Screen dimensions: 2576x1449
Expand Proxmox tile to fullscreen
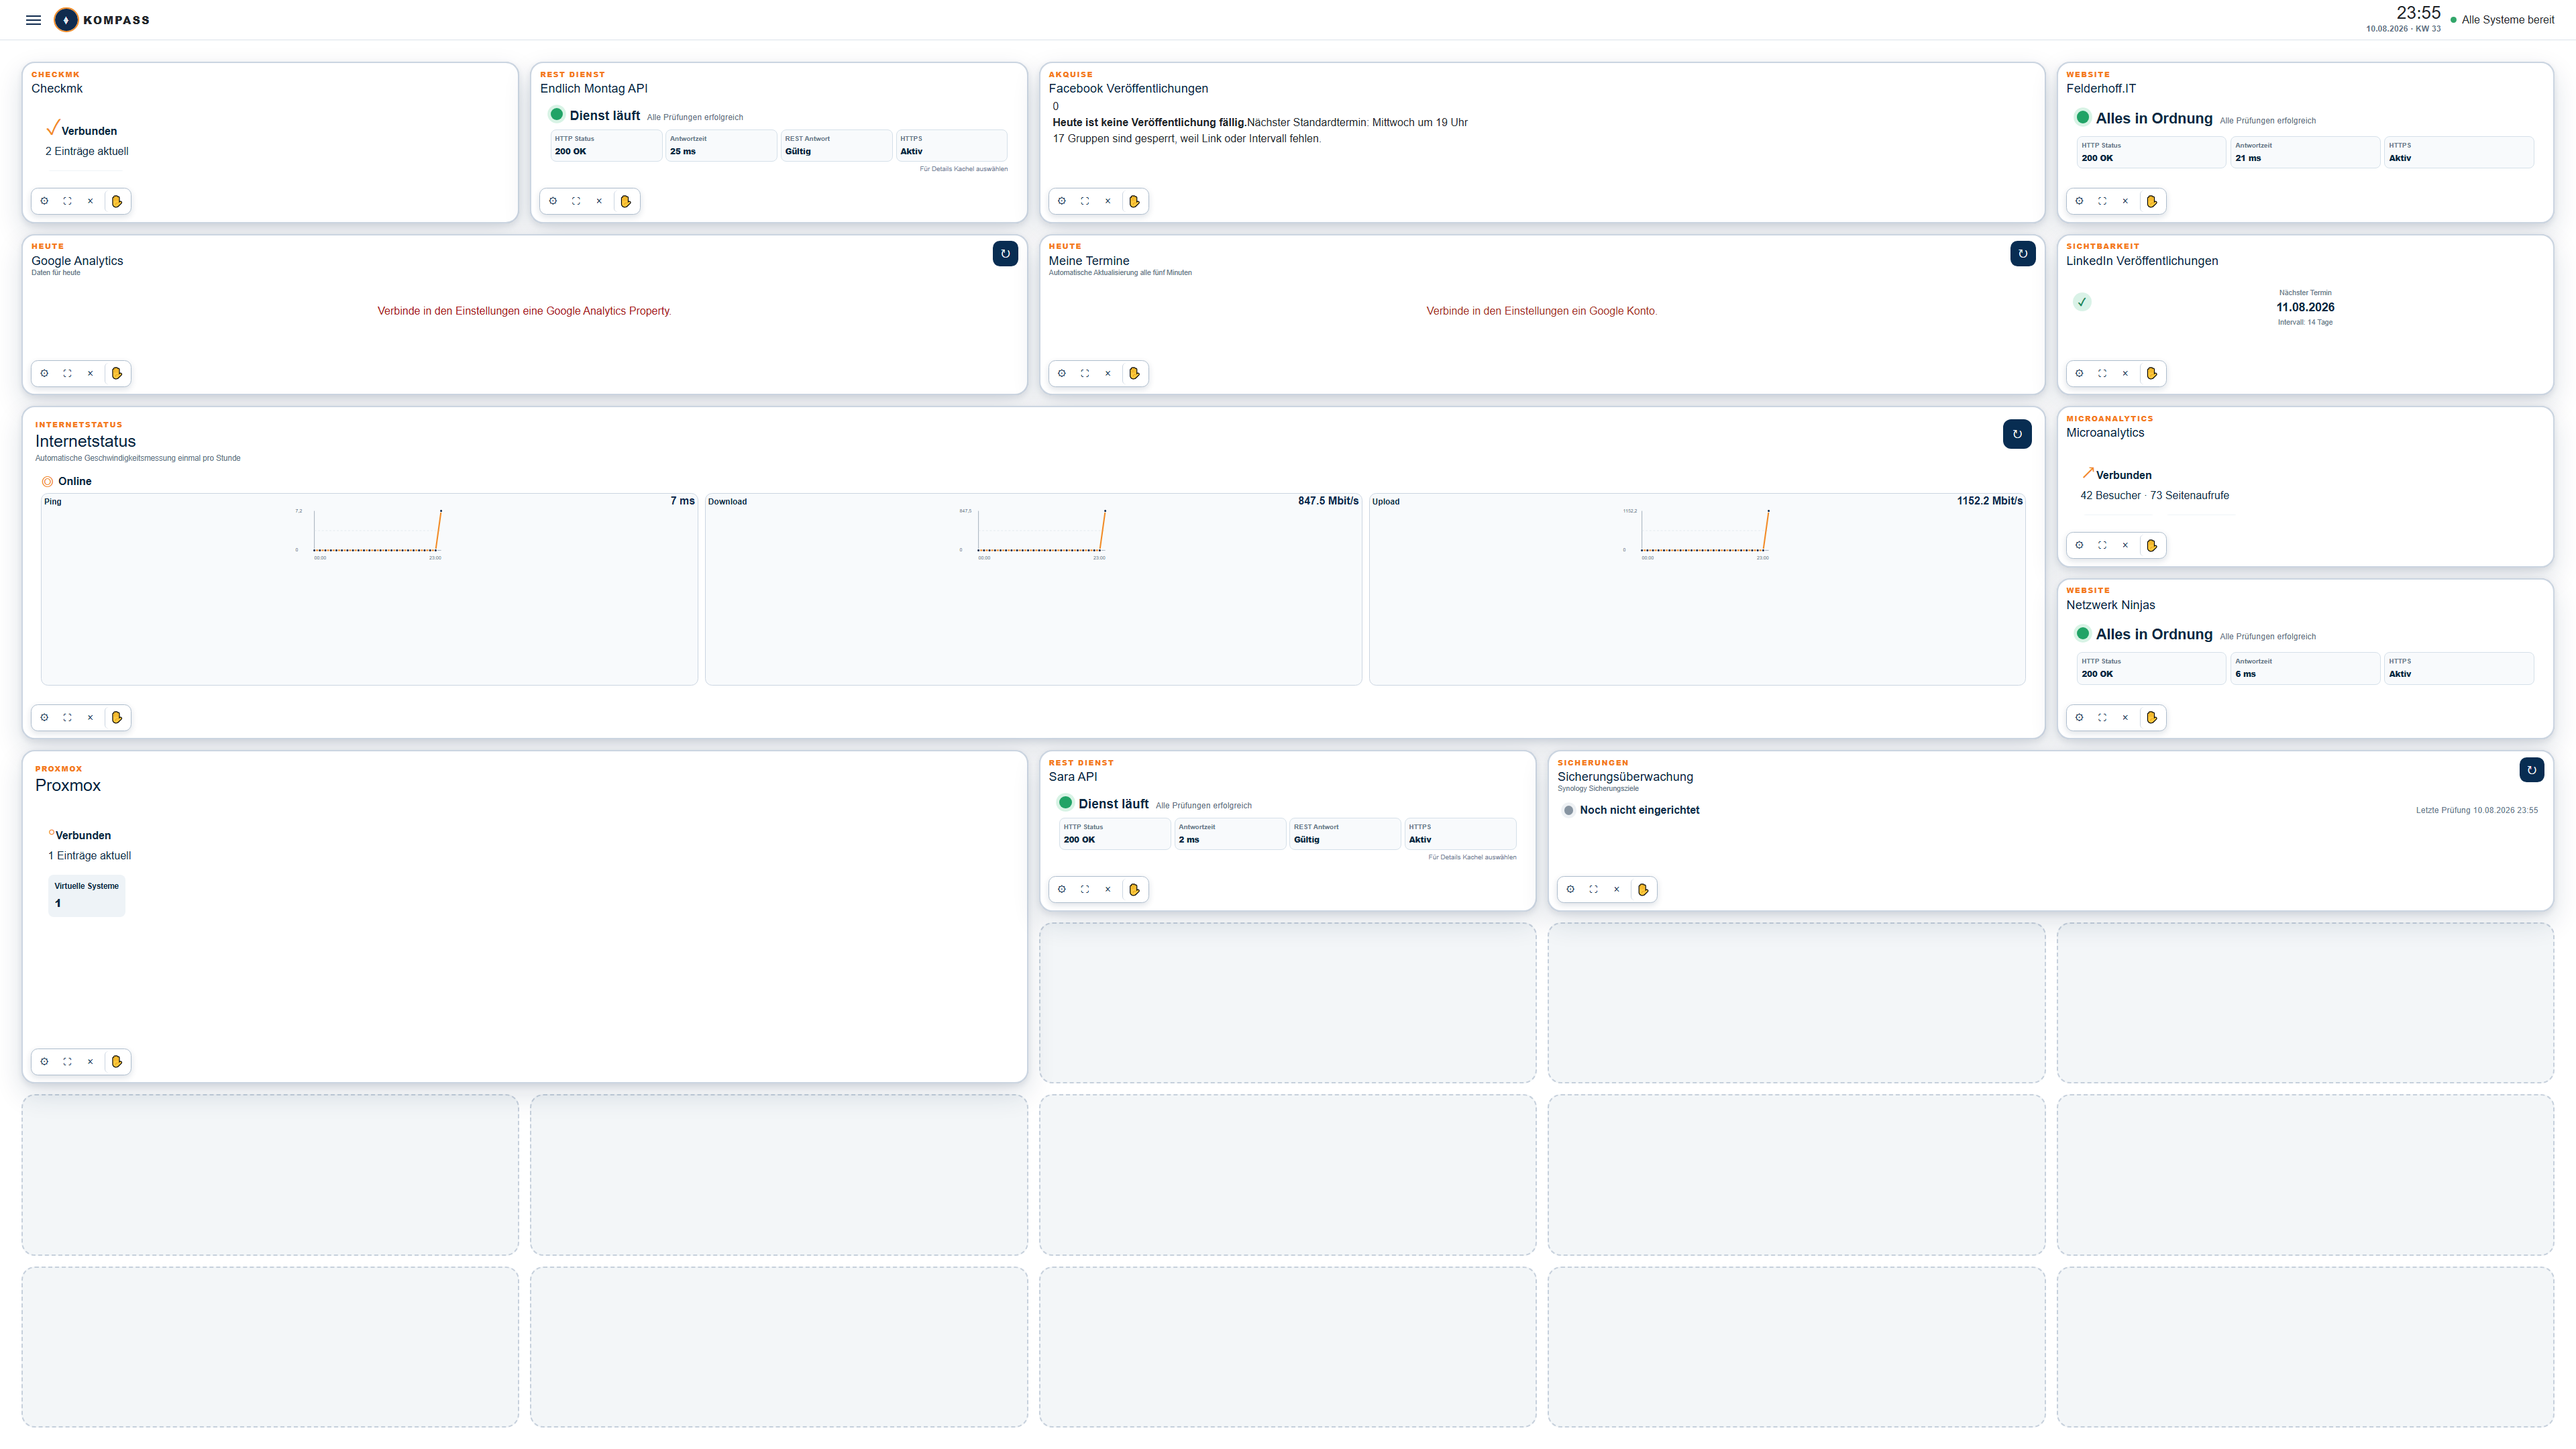point(67,1061)
